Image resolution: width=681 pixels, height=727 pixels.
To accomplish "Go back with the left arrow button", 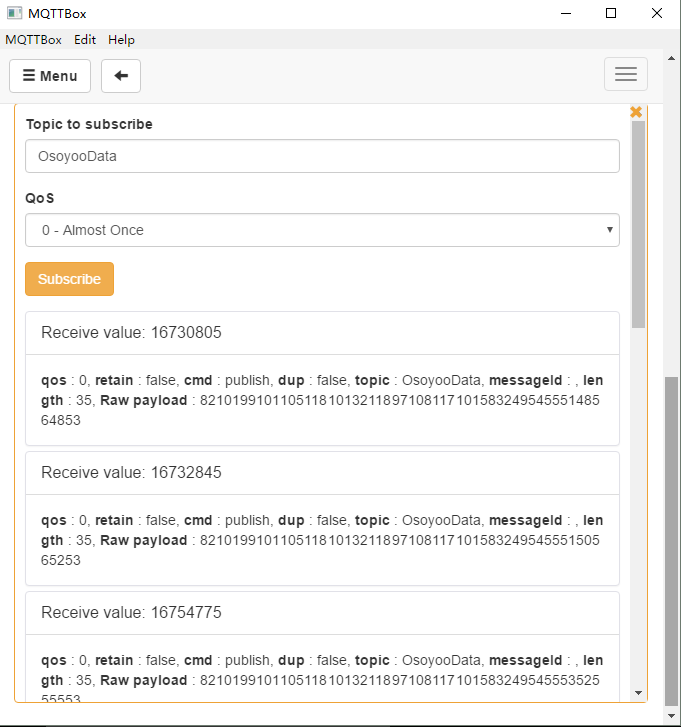I will pos(121,76).
